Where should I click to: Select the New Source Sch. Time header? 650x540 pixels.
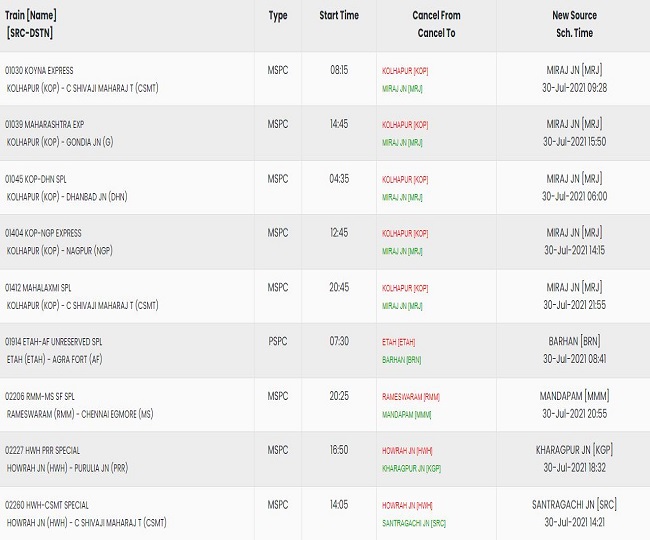(x=574, y=24)
